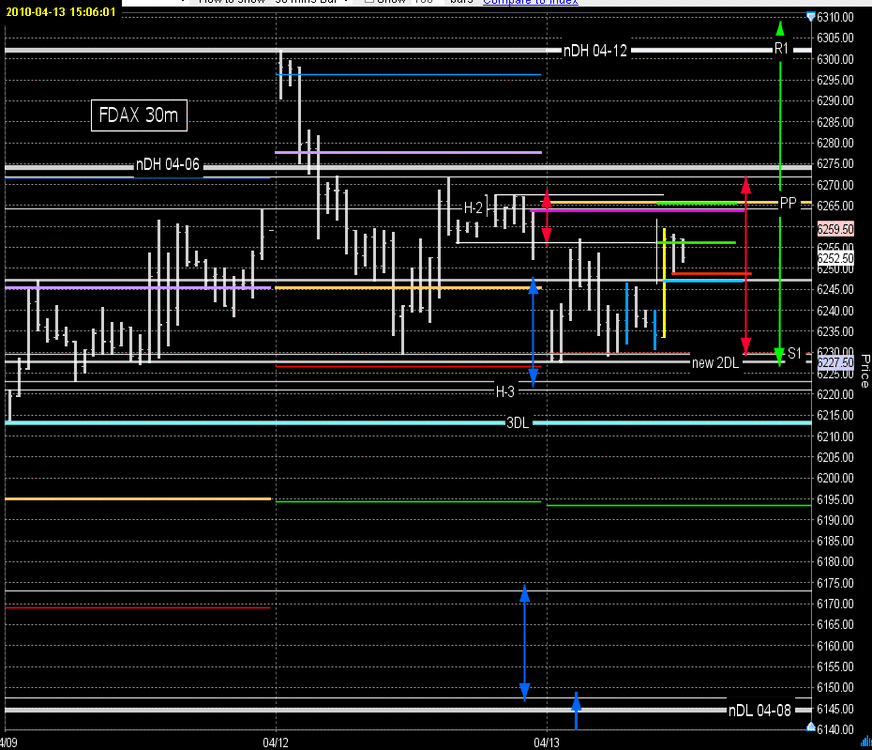Click the 6150.00 price axis value
Viewport: 872px width, 750px height.
[x=835, y=688]
